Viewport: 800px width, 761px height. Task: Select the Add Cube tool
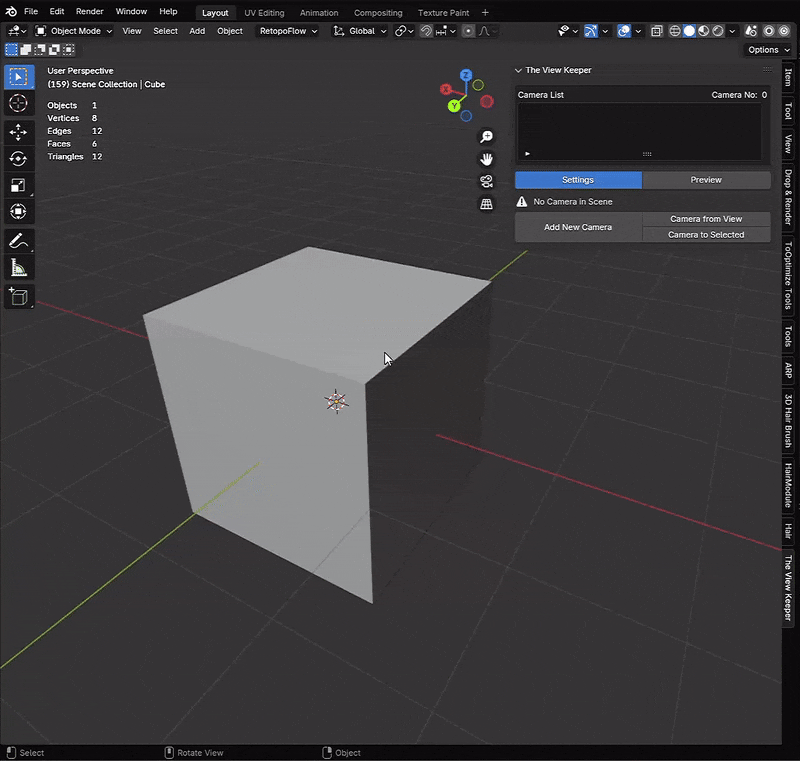point(19,296)
